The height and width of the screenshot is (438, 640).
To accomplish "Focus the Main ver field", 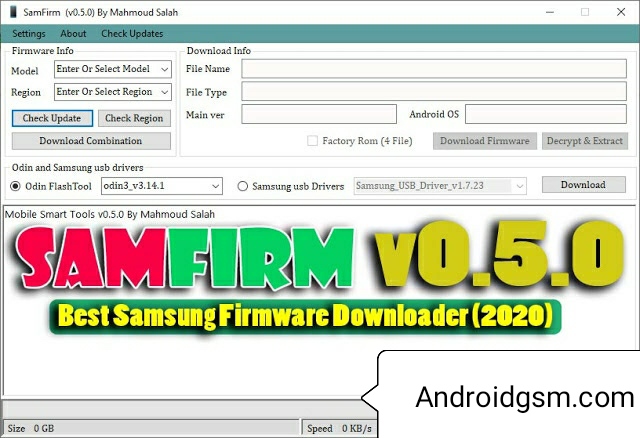I will tap(319, 114).
